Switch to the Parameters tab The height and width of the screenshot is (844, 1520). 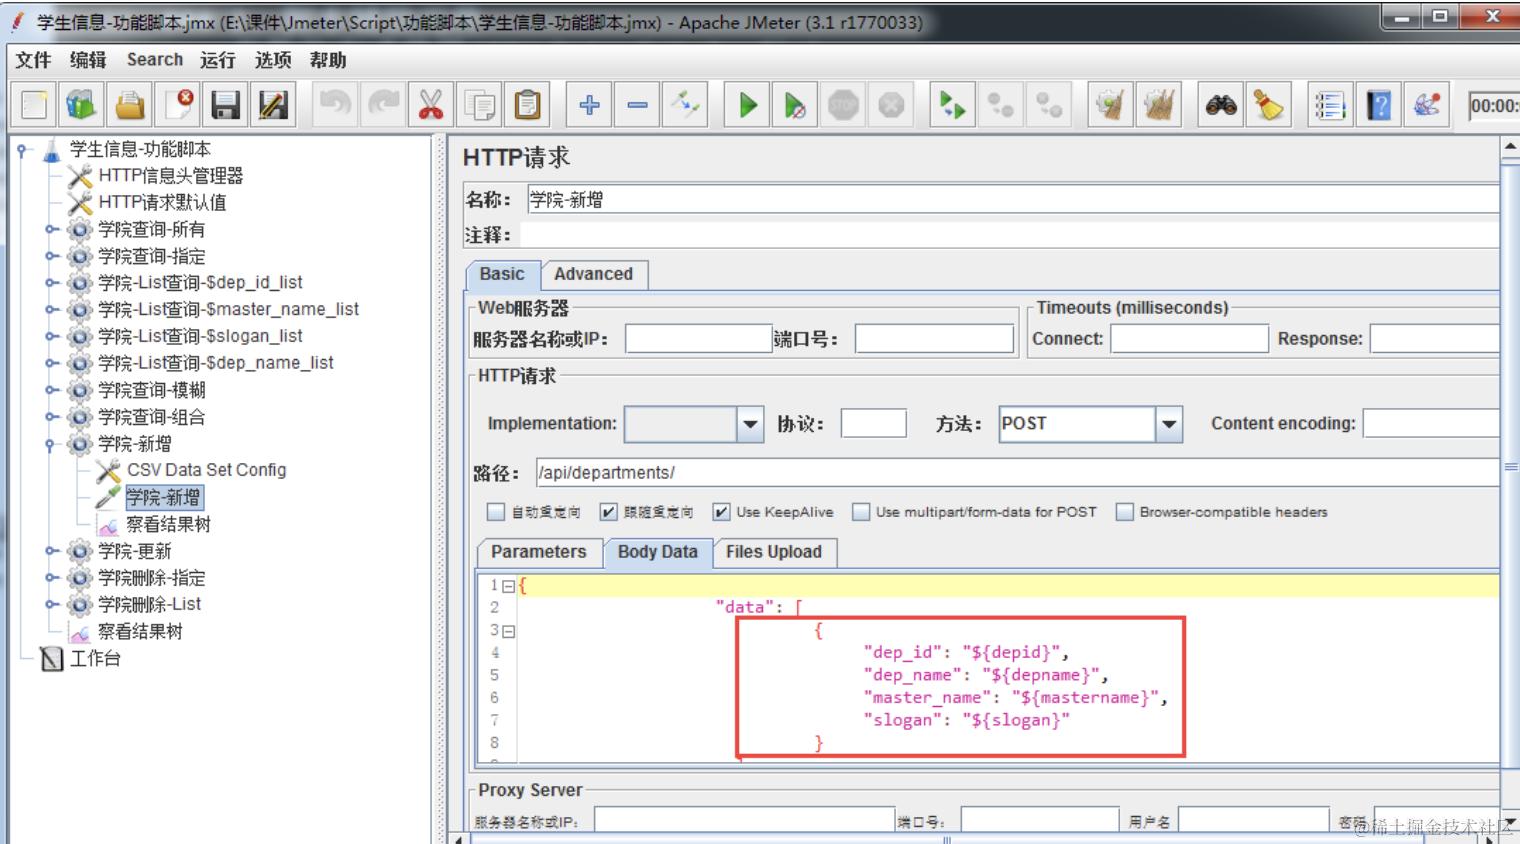click(x=539, y=552)
